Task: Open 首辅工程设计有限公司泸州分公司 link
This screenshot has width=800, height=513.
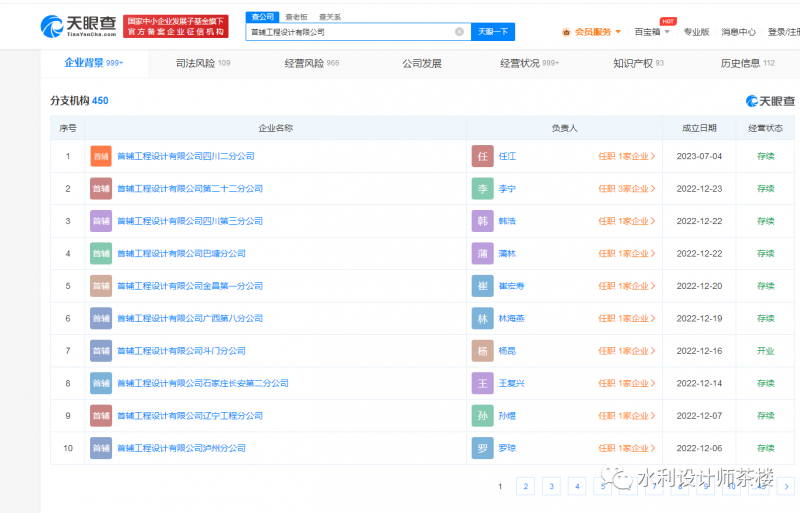Action: tap(181, 448)
